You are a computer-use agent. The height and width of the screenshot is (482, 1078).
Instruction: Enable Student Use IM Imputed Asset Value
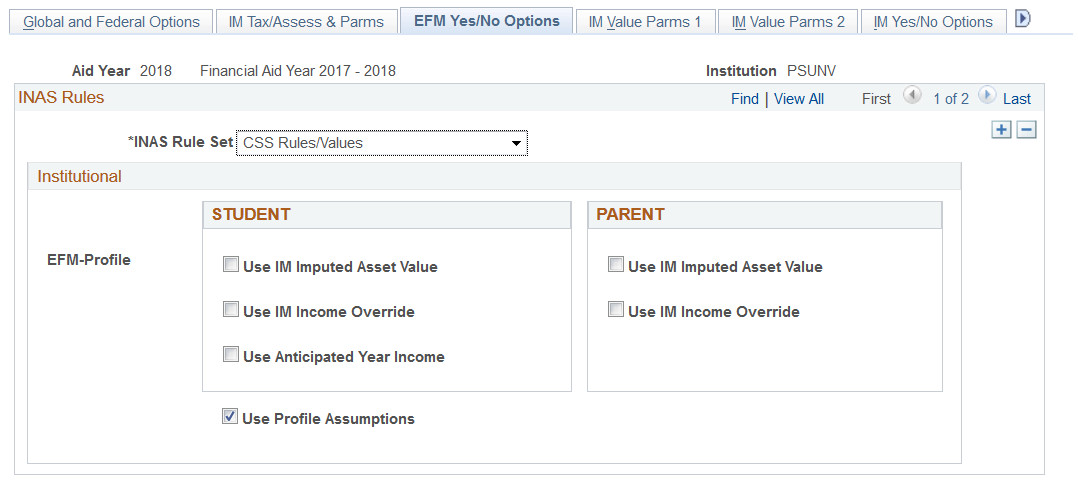click(x=231, y=266)
